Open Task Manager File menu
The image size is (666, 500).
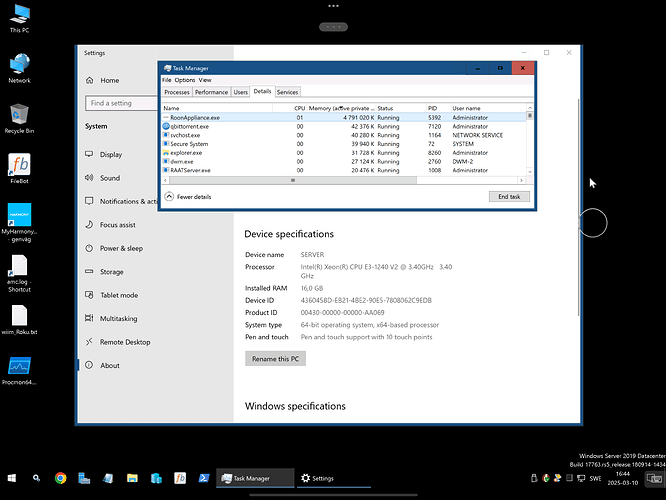coord(166,80)
